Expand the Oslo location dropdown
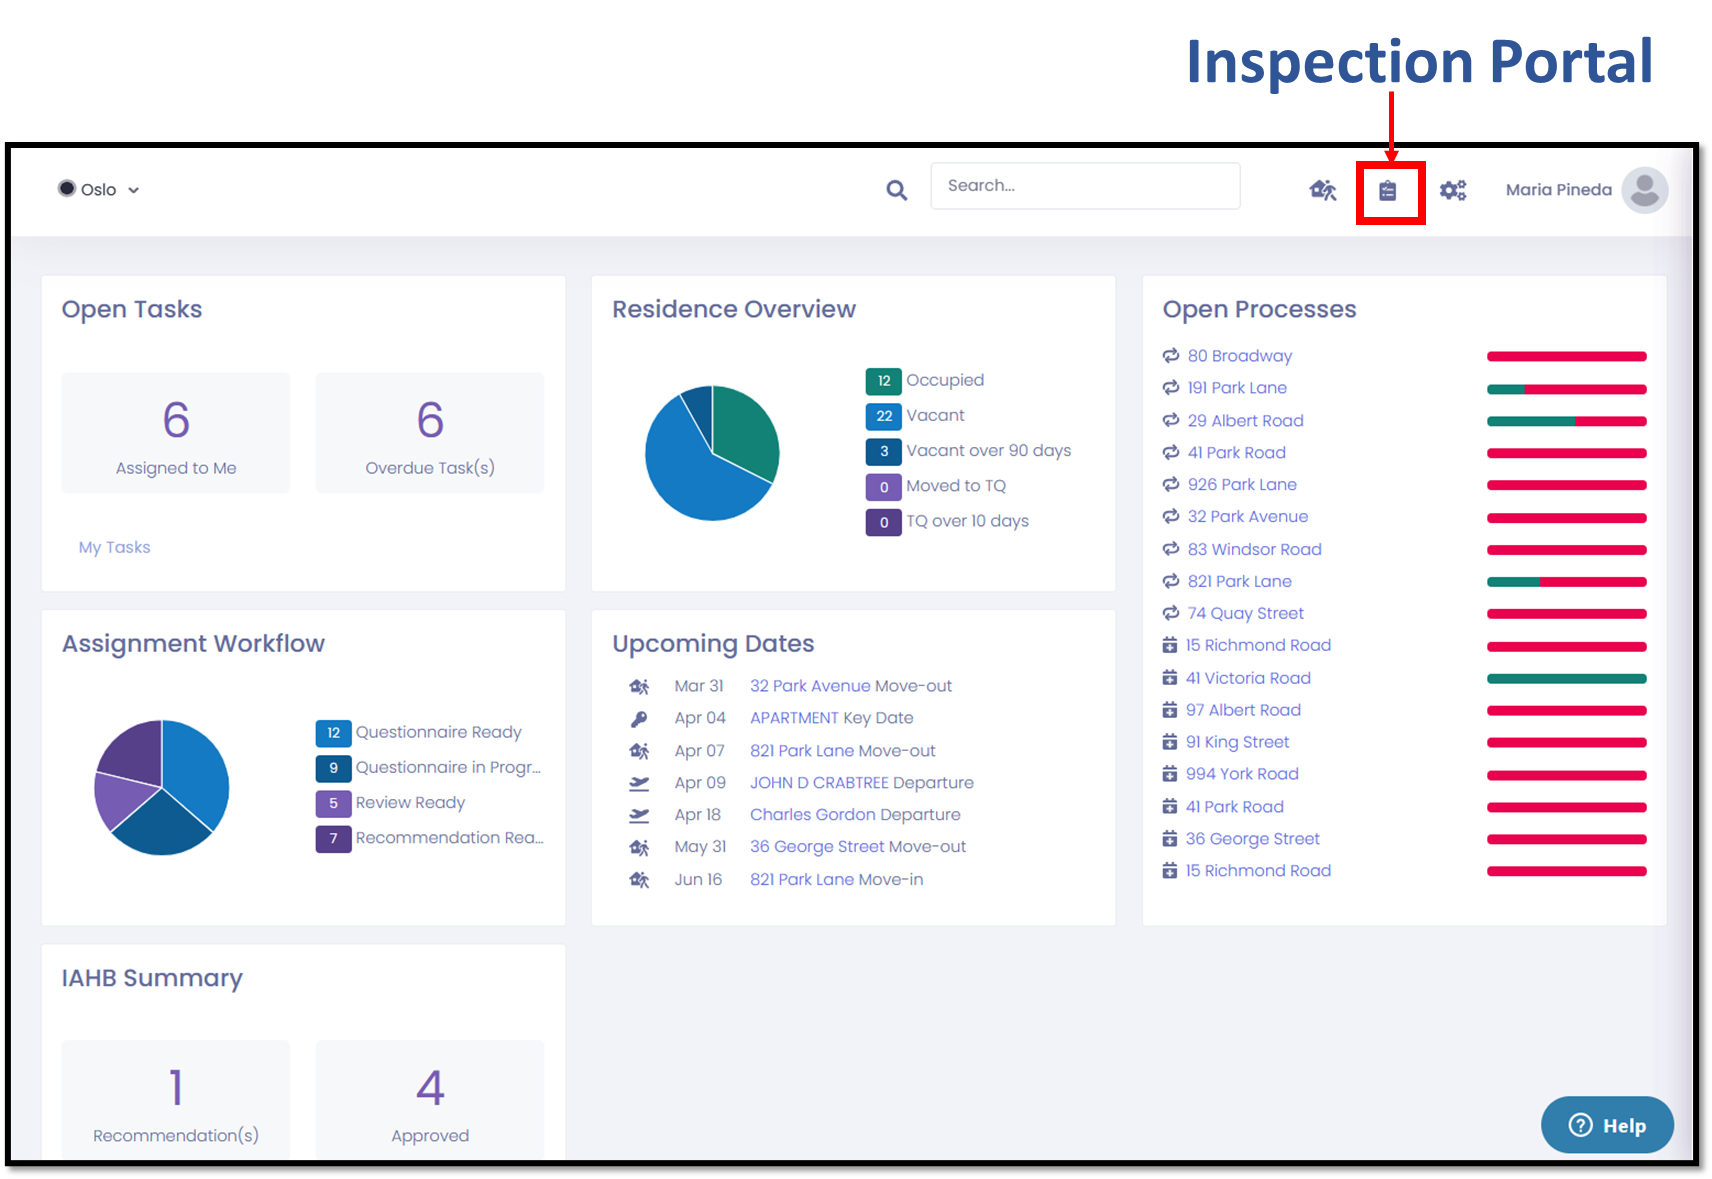Screen dimensions: 1712x1179 (x=98, y=189)
